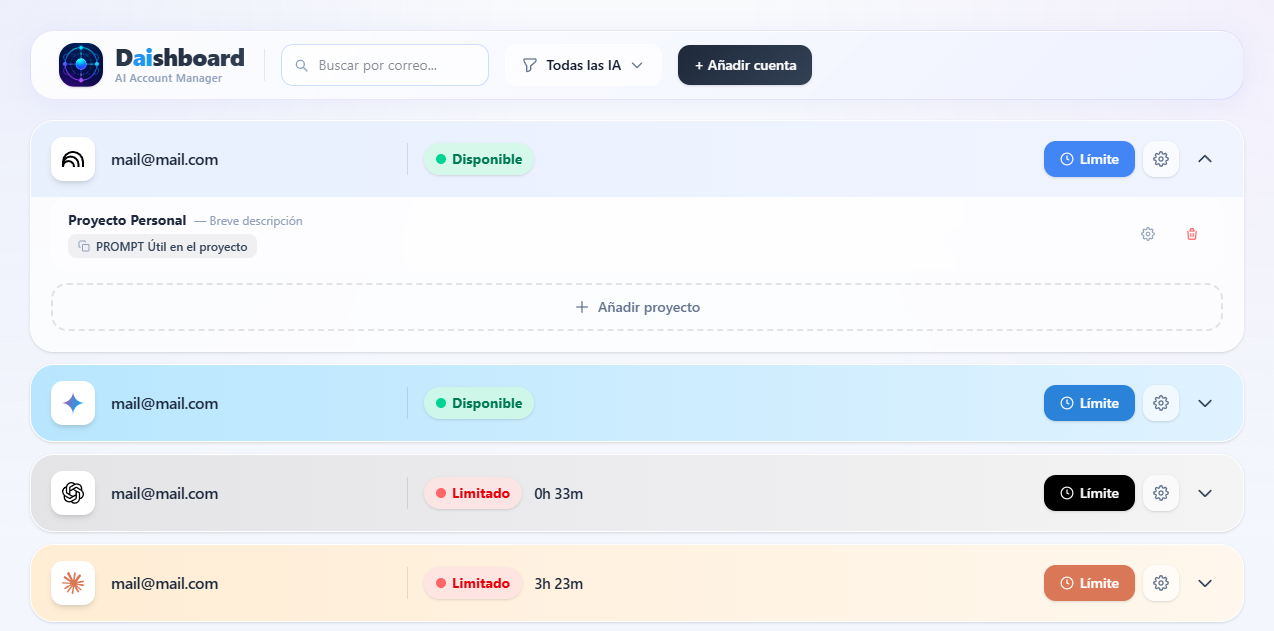
Task: Focus the Buscar por correo search field
Action: click(x=385, y=65)
